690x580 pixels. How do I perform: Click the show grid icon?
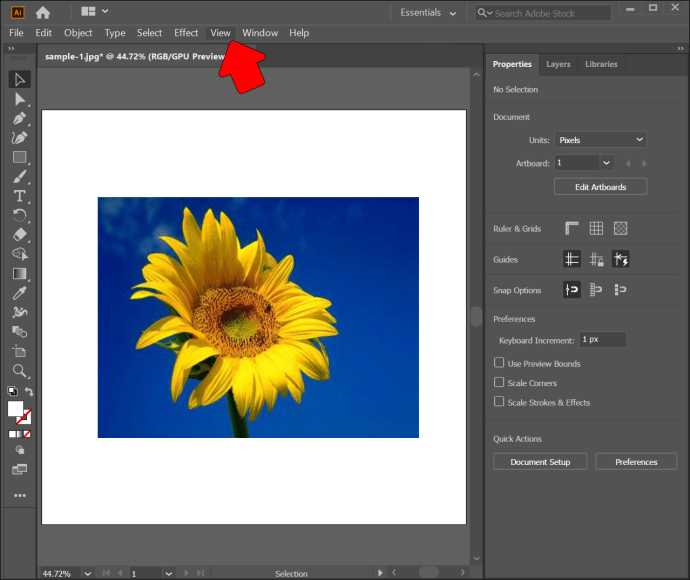(x=596, y=229)
